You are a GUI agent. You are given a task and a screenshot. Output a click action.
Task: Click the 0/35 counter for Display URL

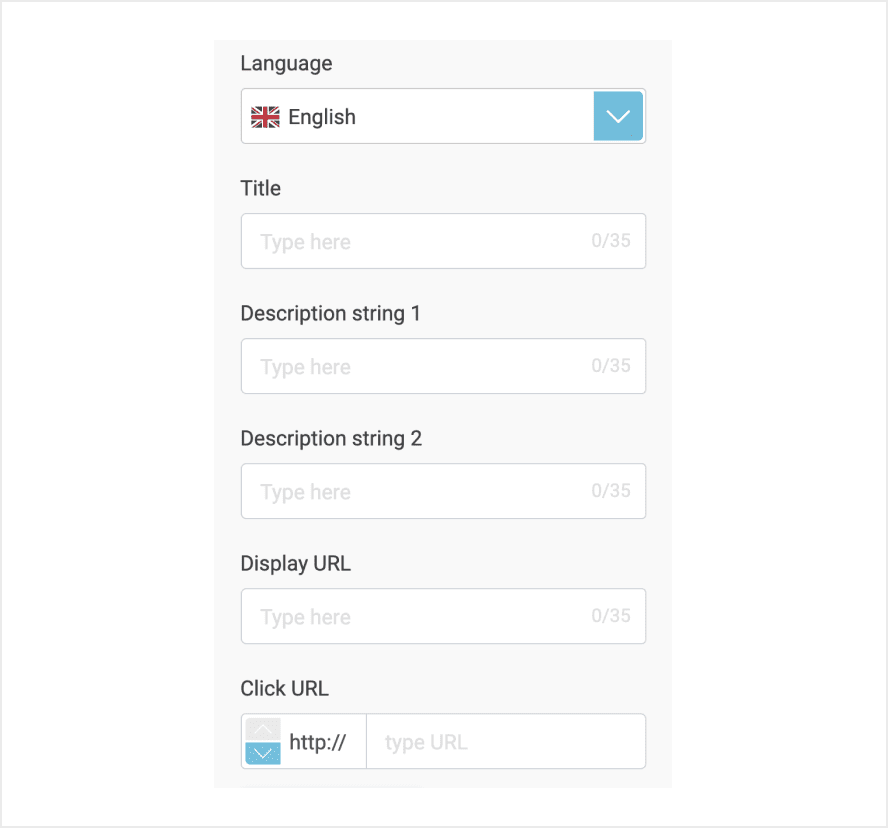click(611, 616)
